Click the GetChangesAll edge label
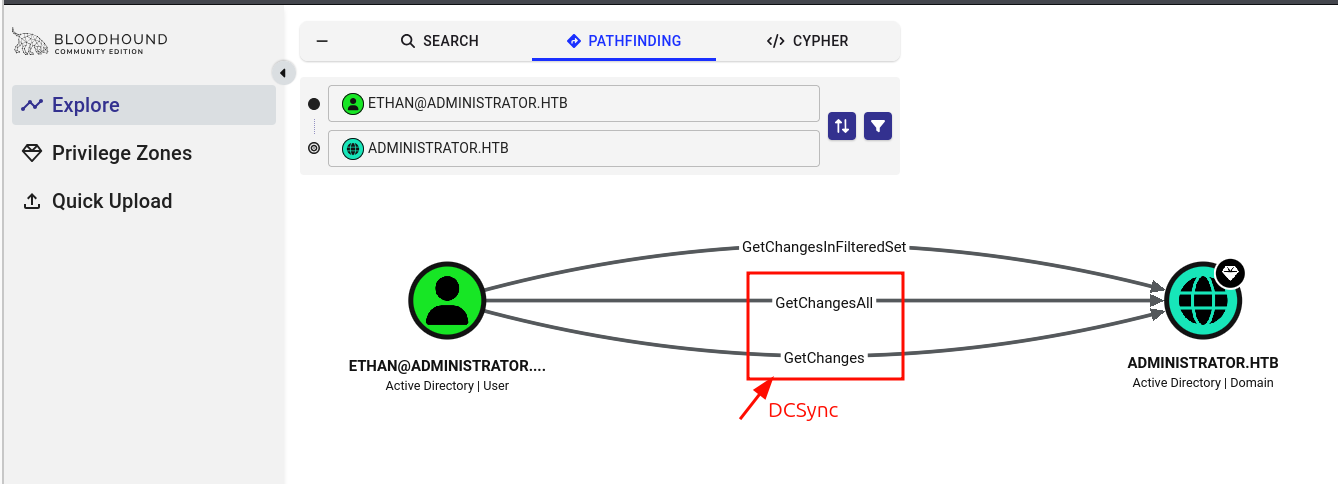The height and width of the screenshot is (484, 1338). pyautogui.click(x=824, y=302)
